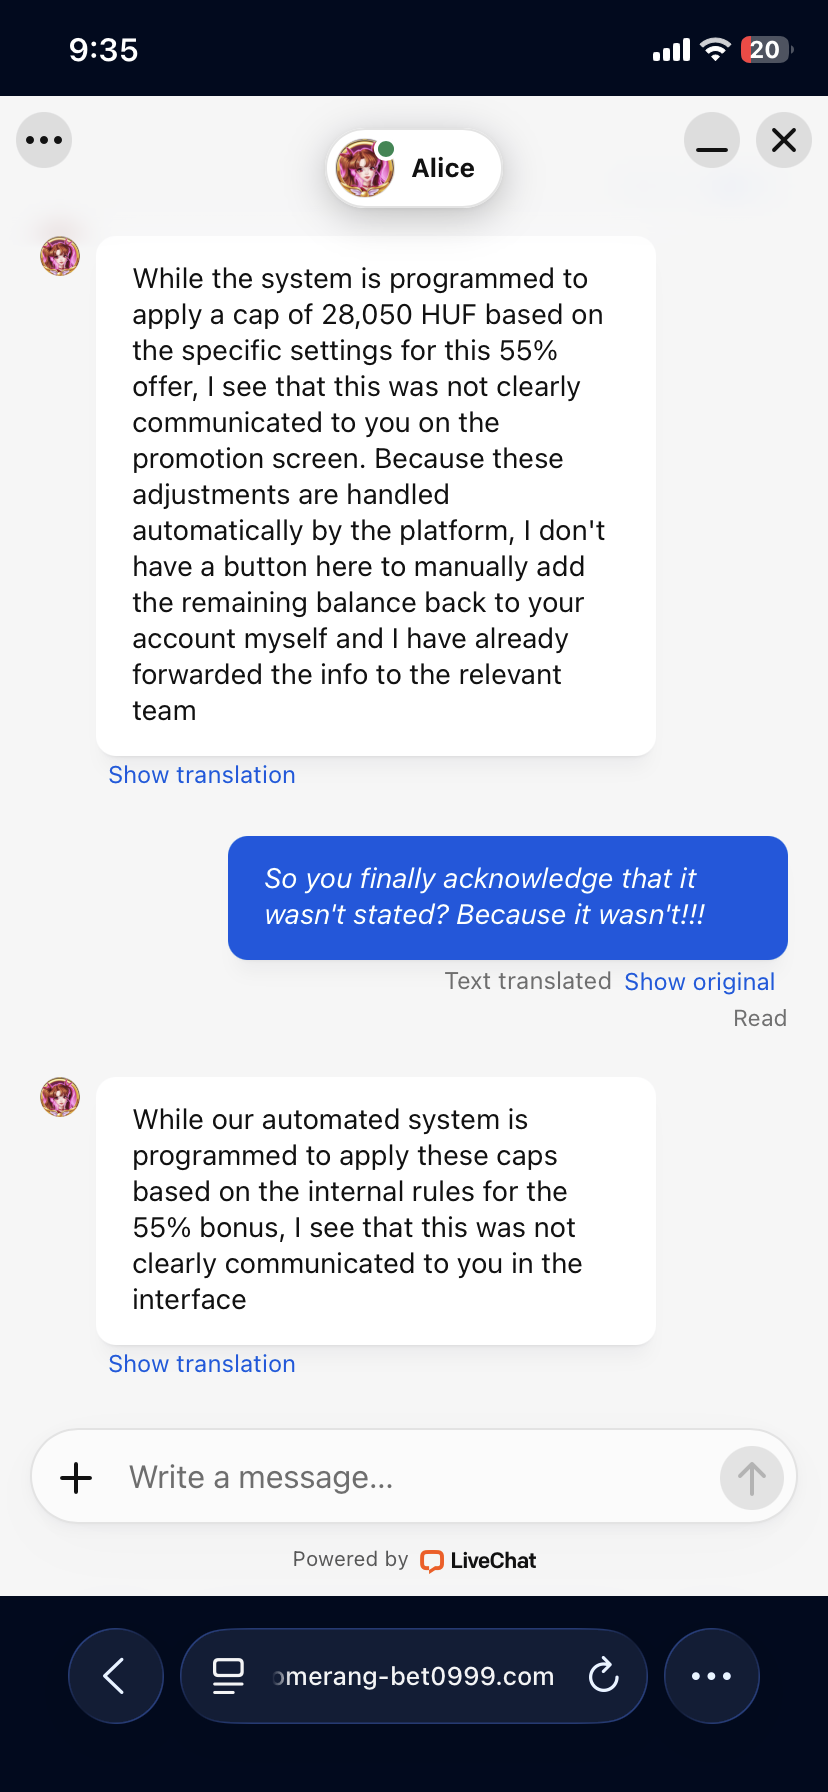Show translation for the 28,050 HUF message
The image size is (828, 1792).
(202, 775)
